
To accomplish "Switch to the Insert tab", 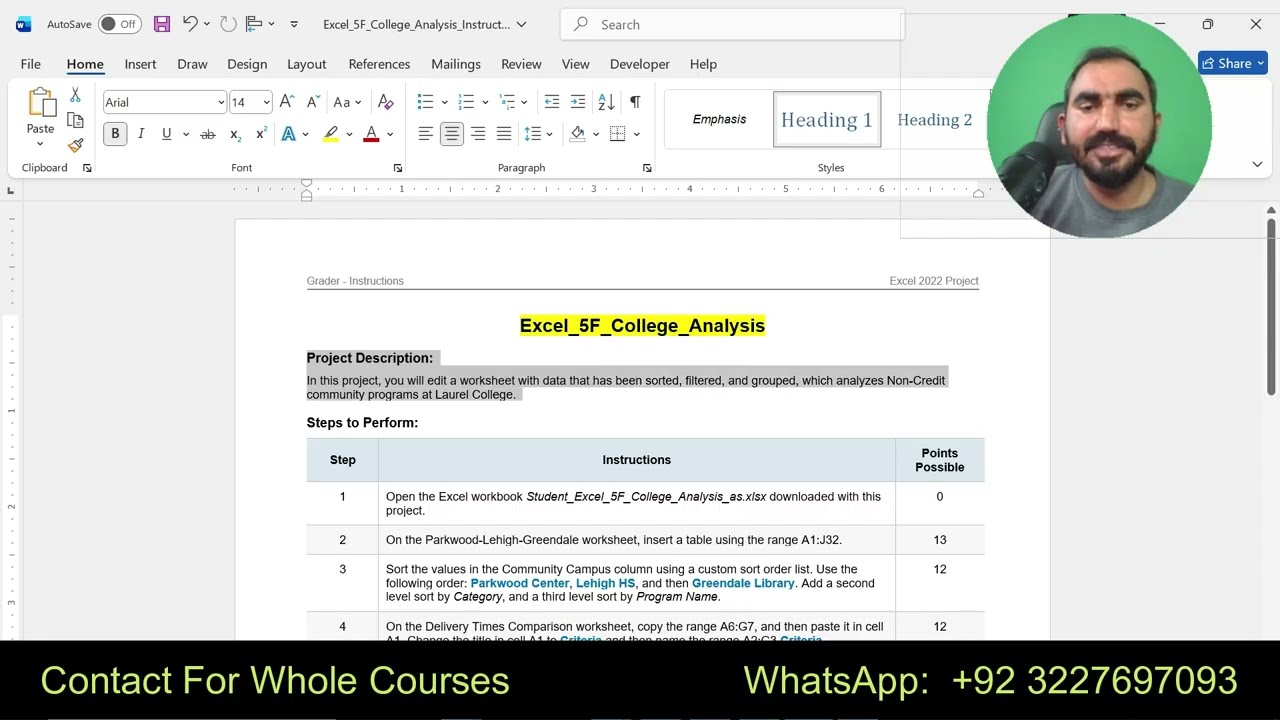I will [x=140, y=64].
